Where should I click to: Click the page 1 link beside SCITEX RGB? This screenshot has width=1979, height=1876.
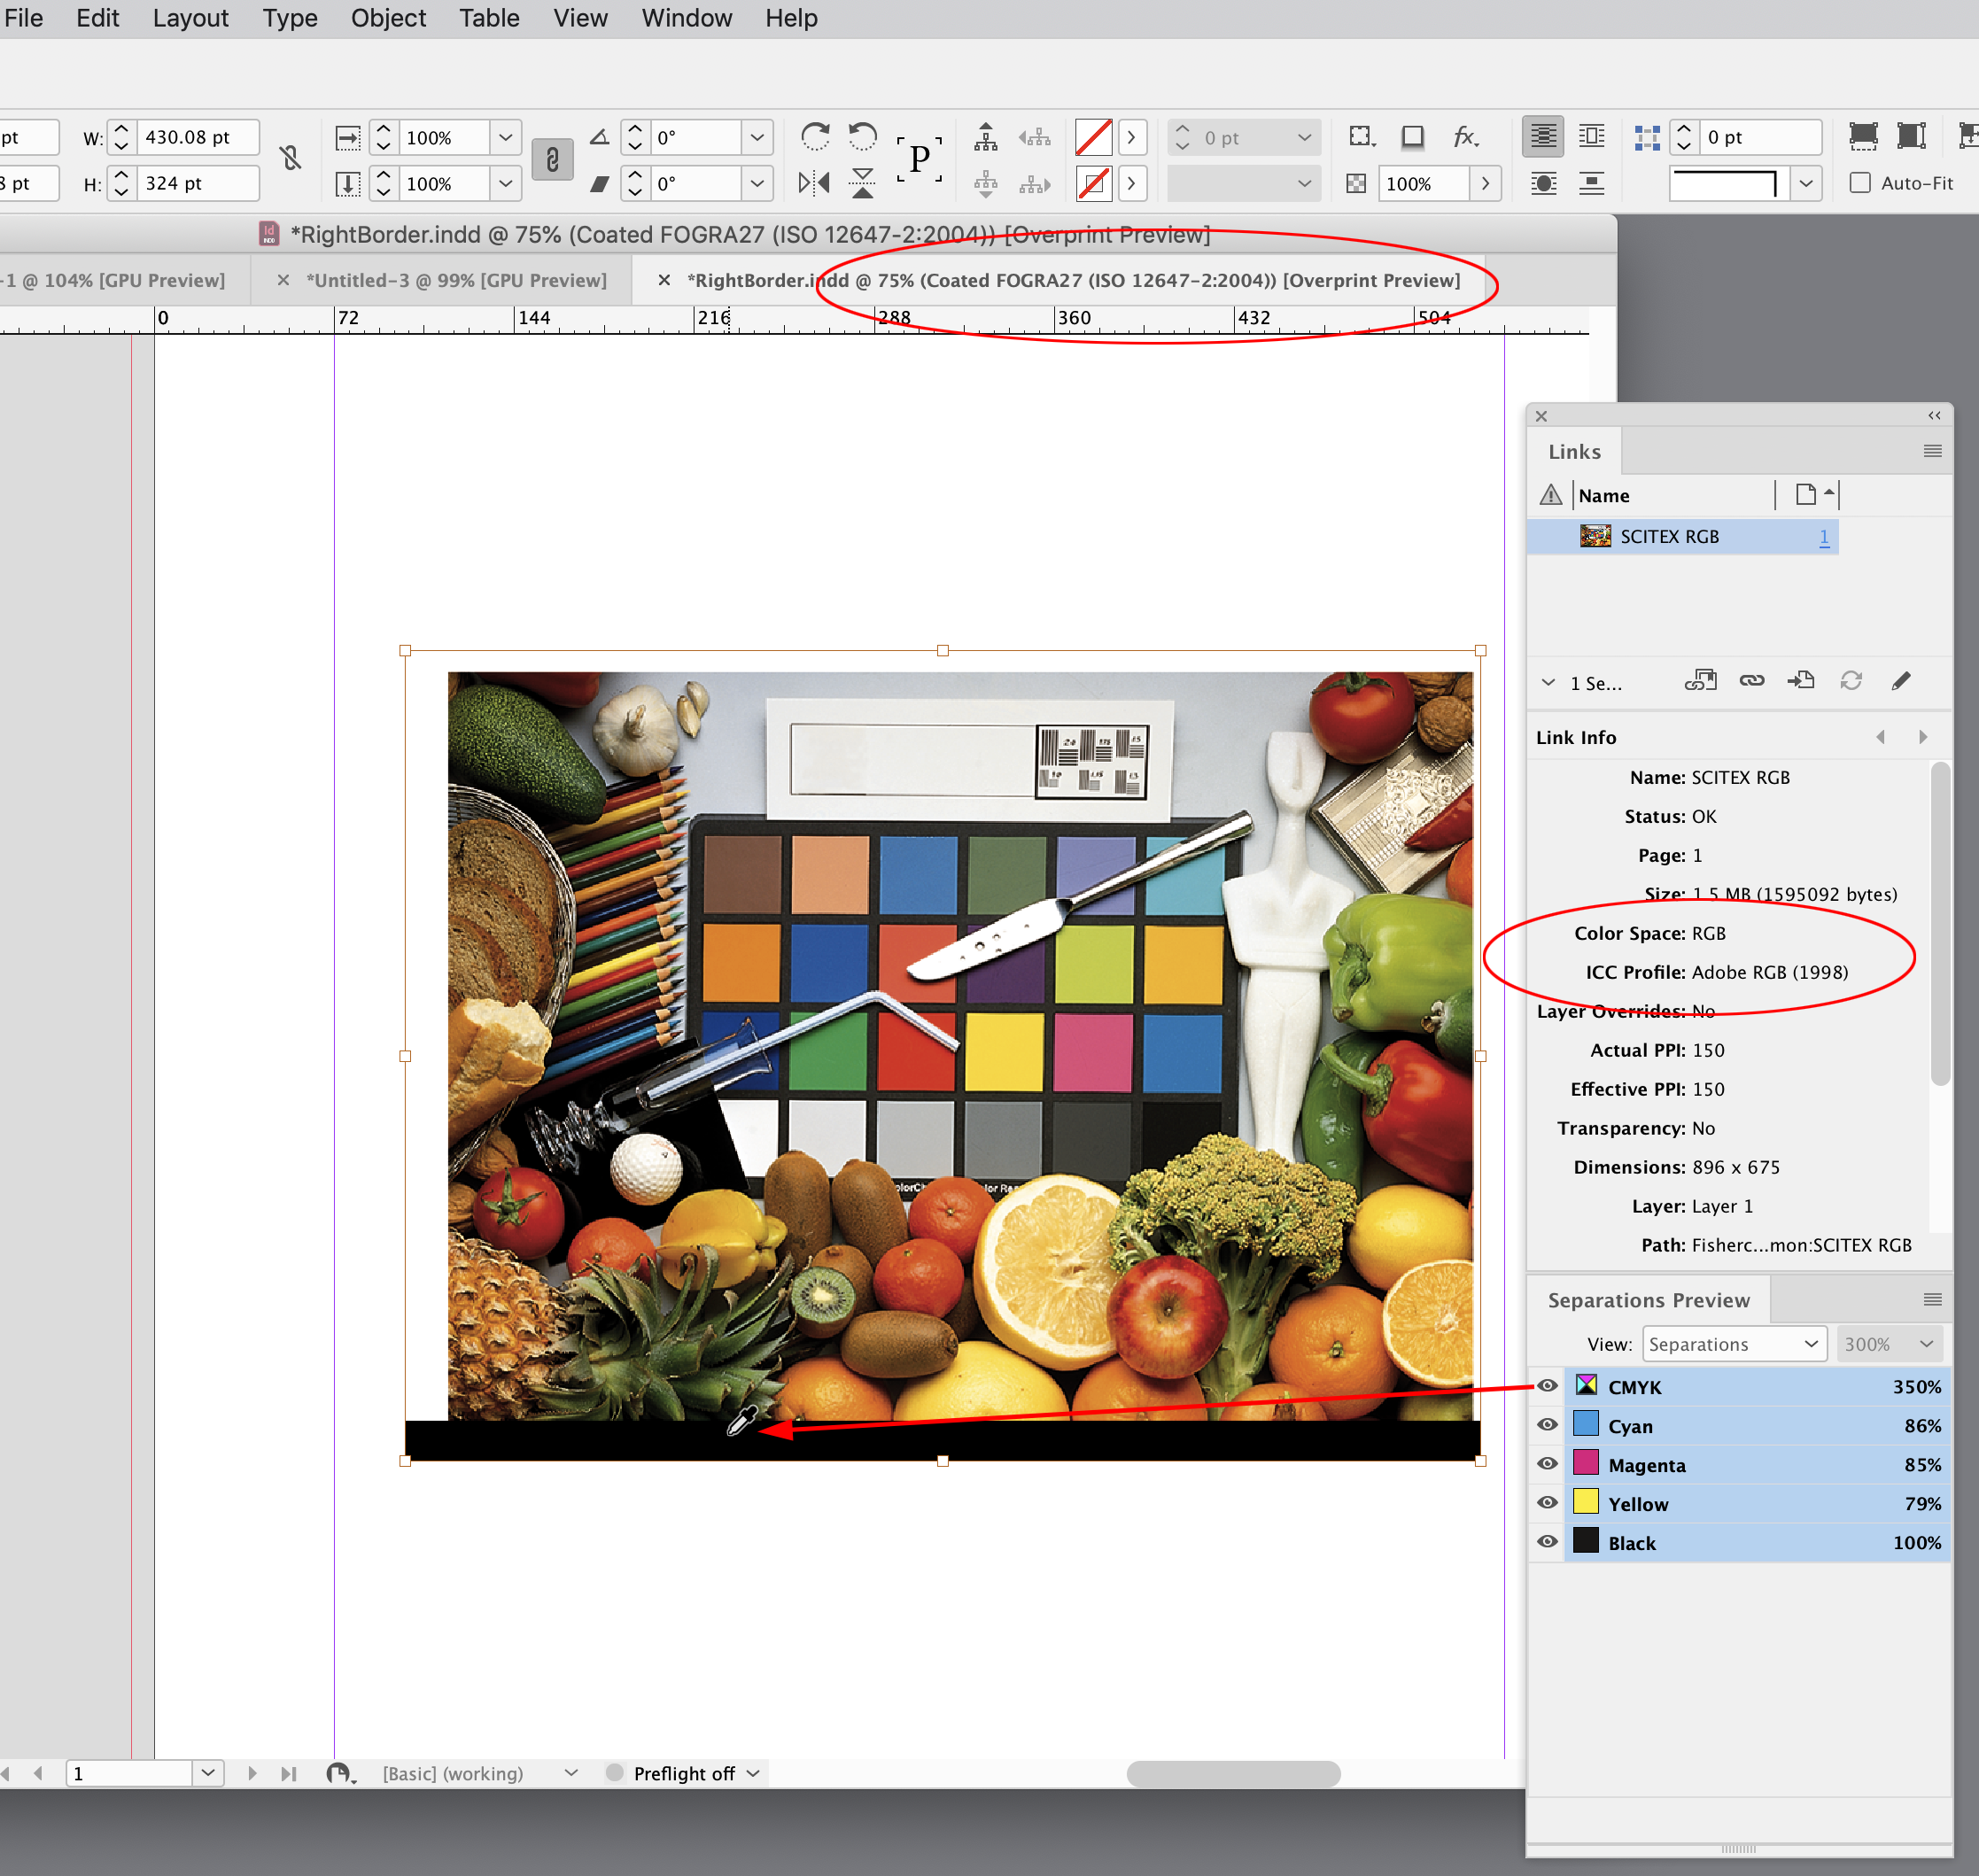pos(1824,537)
